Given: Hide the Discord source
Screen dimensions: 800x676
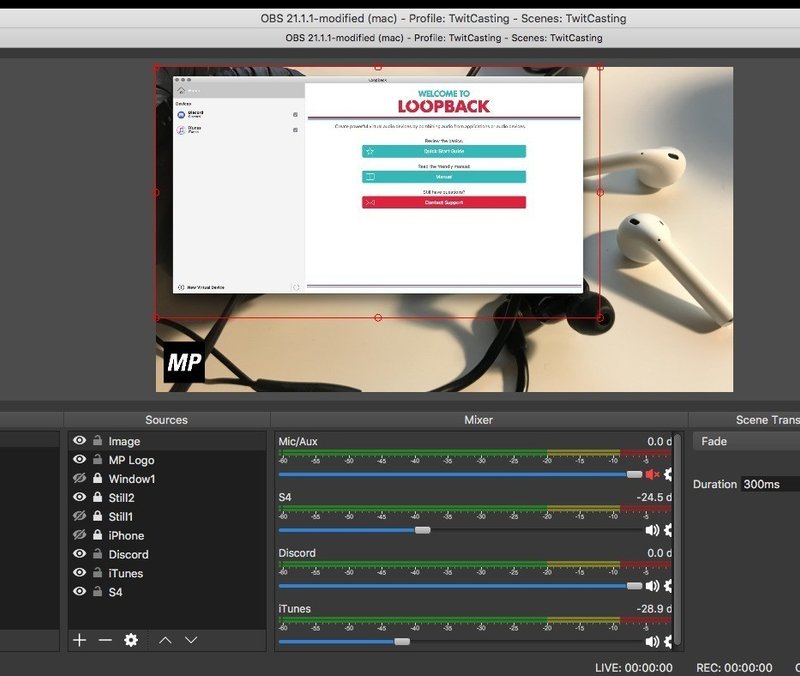Looking at the screenshot, I should point(79,554).
